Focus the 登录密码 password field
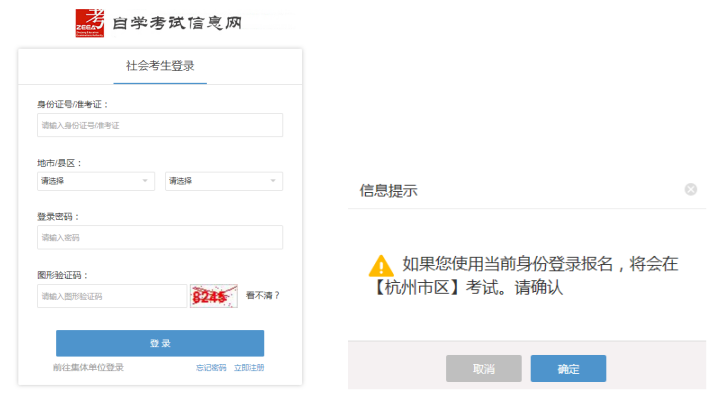715x396 pixels. (x=160, y=237)
